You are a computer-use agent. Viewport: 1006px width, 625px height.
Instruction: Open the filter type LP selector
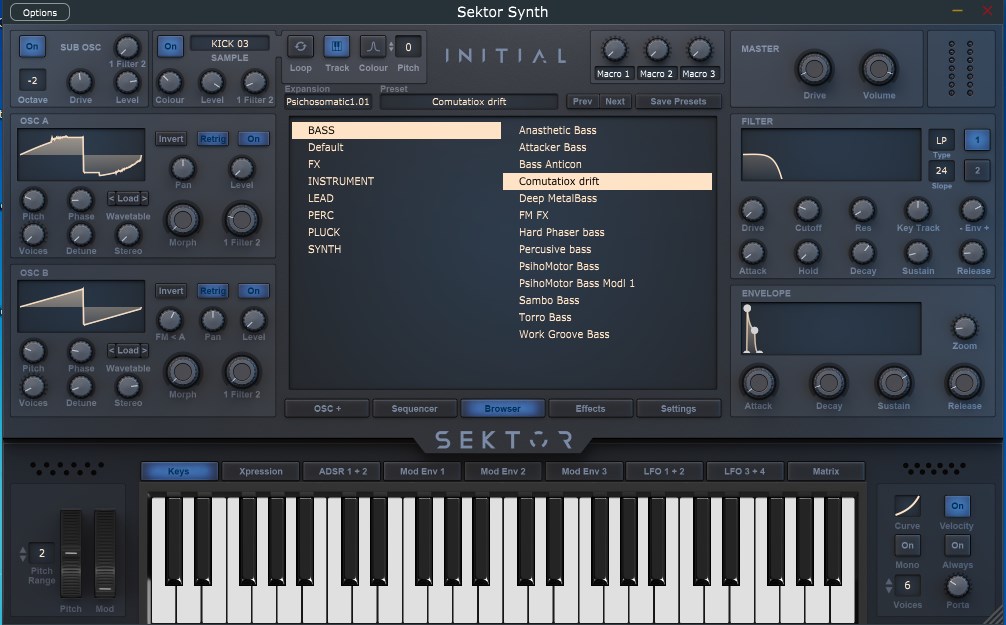pos(941,140)
